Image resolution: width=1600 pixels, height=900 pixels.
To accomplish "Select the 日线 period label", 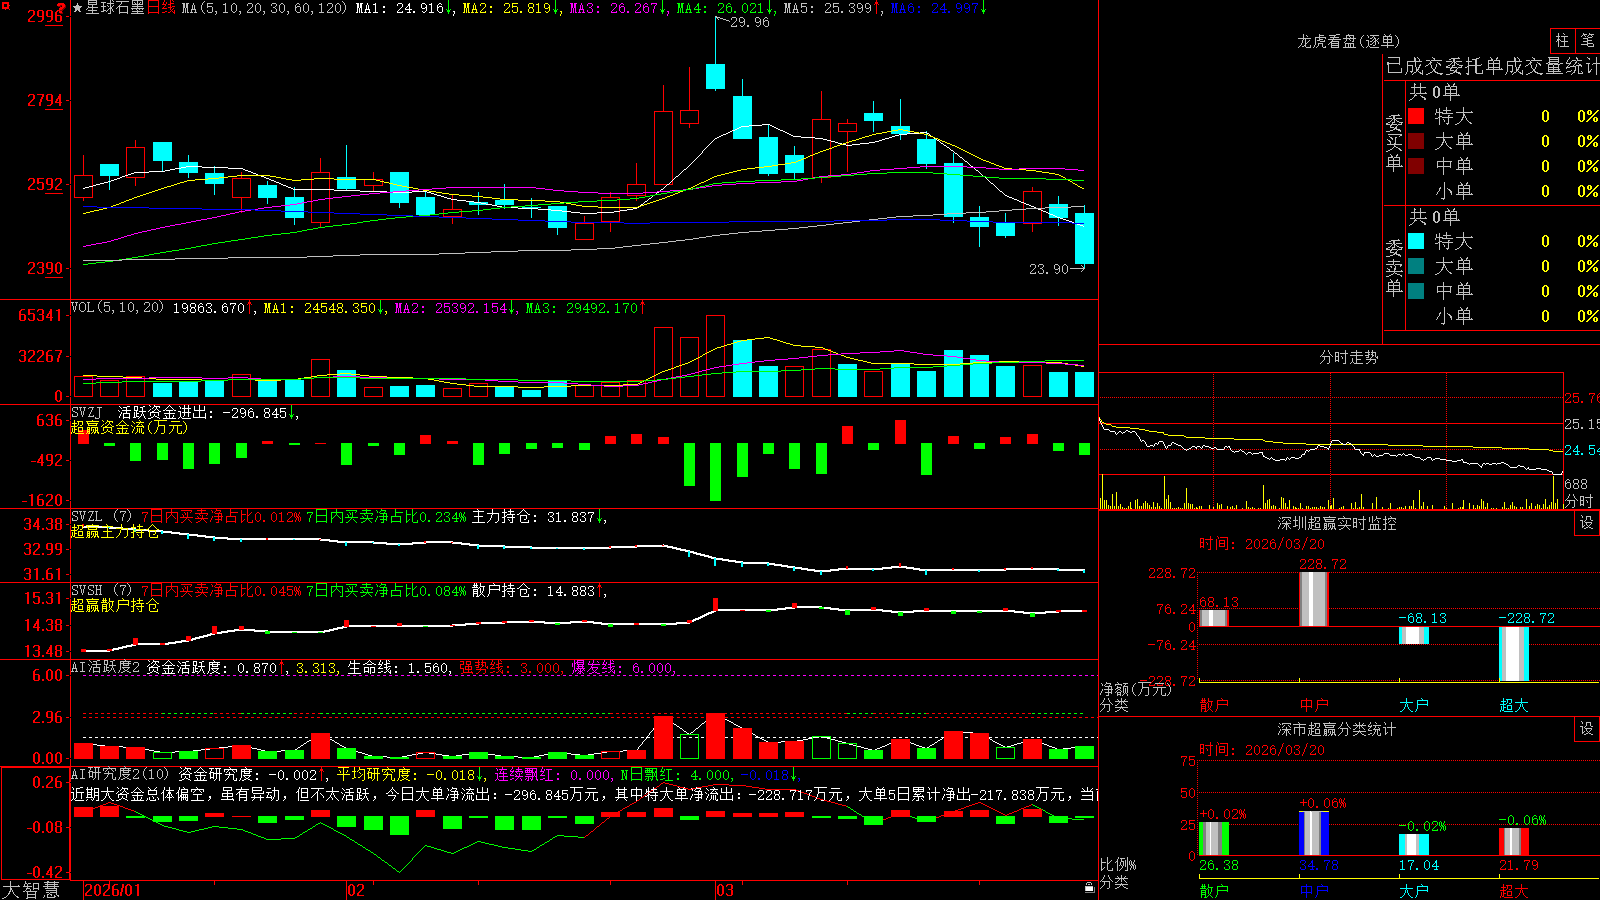I will 161,8.
